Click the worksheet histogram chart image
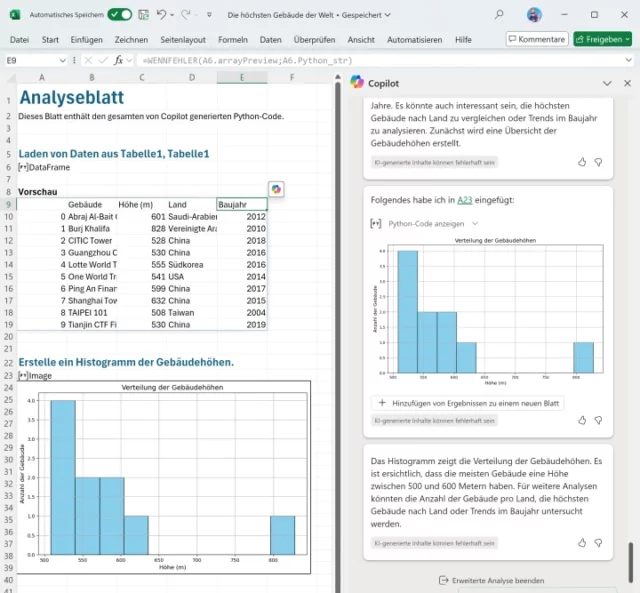This screenshot has width=640, height=593. point(164,477)
